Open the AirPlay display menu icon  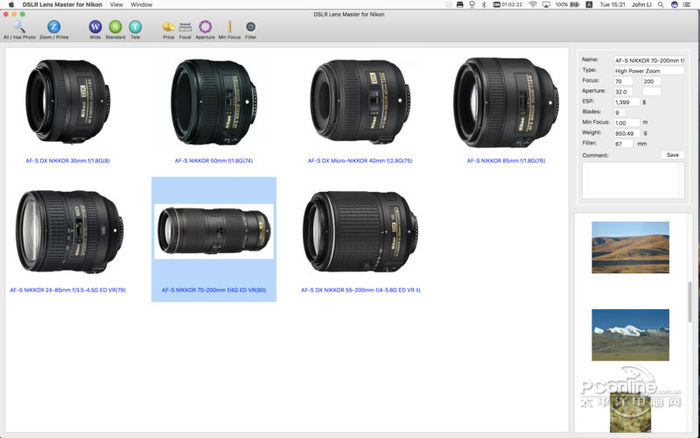[x=546, y=4]
